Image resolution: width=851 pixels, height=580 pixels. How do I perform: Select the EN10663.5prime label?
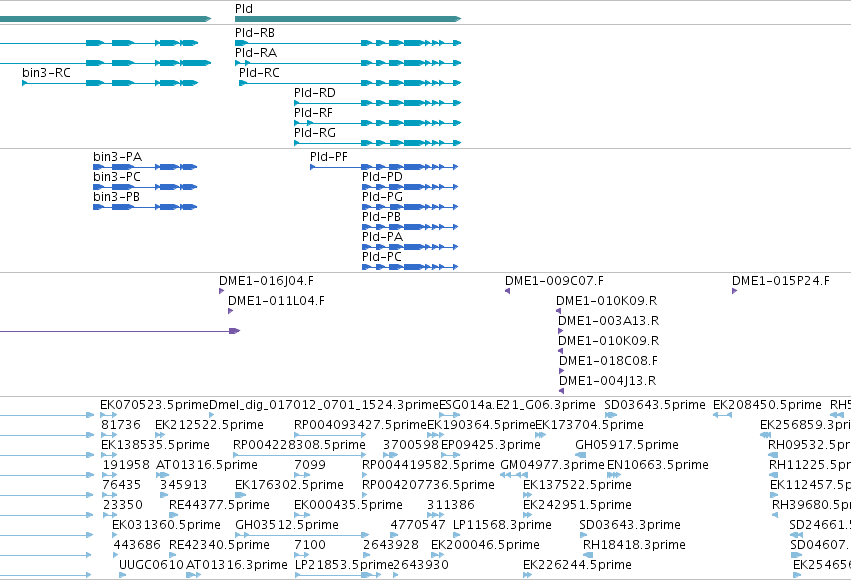pyautogui.click(x=657, y=466)
